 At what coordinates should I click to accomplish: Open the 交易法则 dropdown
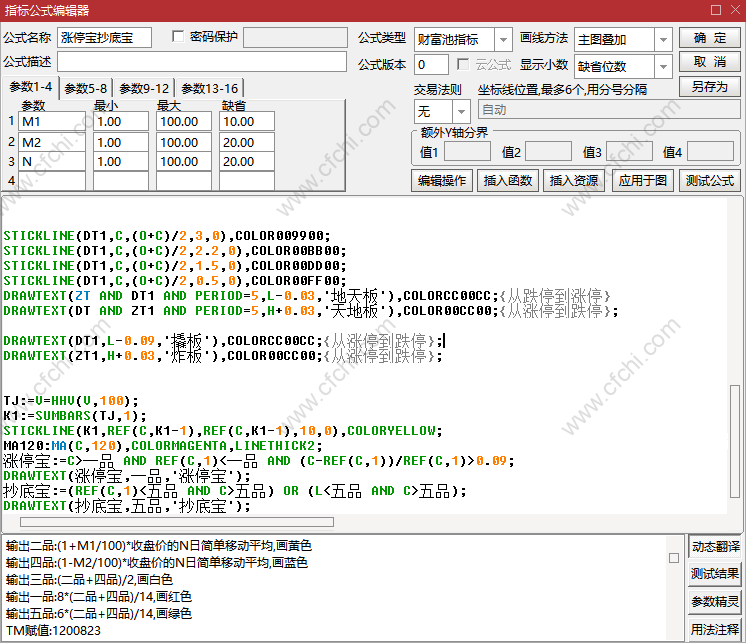[461, 112]
